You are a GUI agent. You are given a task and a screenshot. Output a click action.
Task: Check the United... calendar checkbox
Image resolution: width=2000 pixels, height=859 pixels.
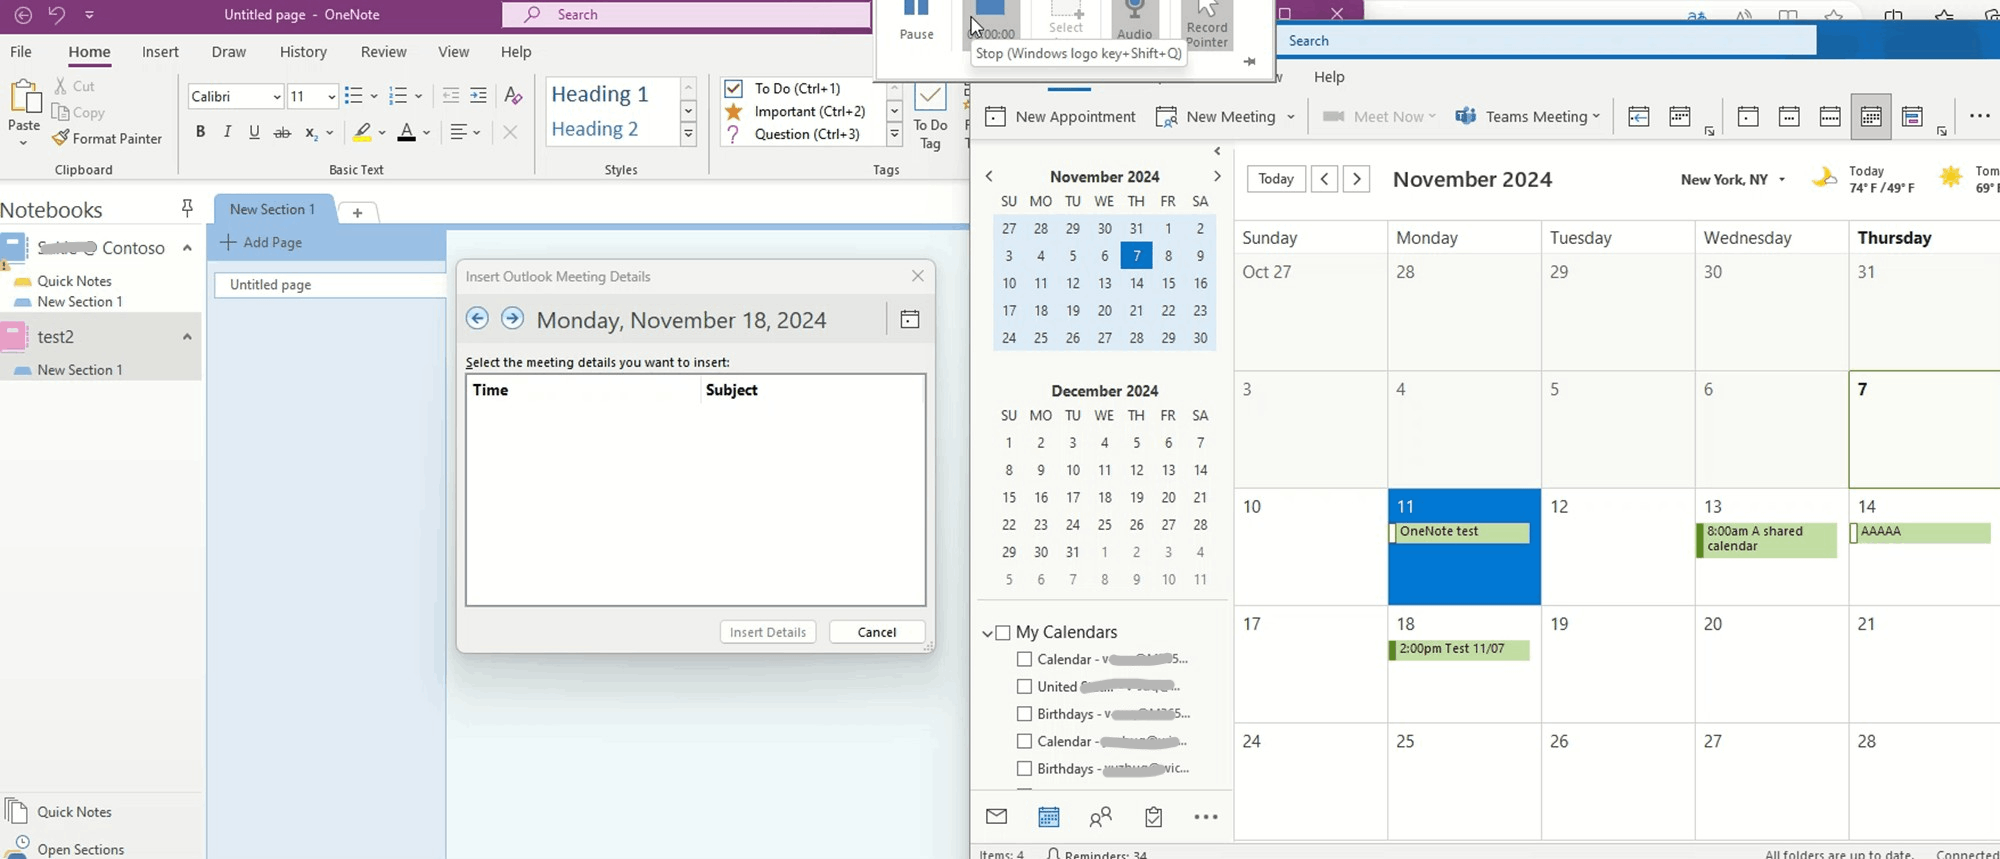click(1024, 687)
